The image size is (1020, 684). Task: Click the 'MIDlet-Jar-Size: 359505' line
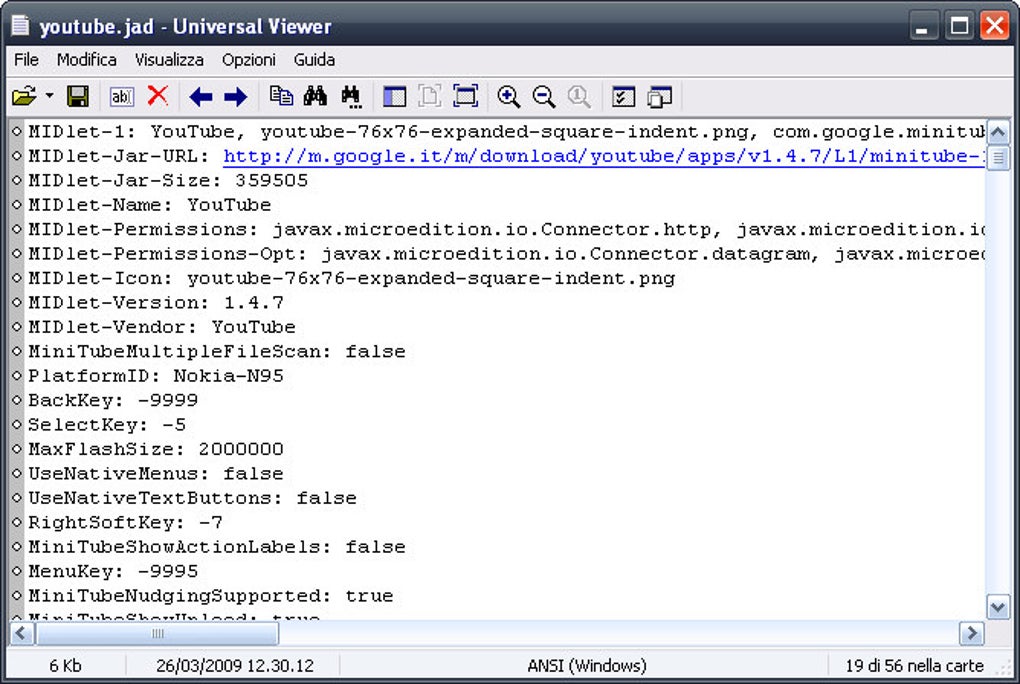click(168, 180)
